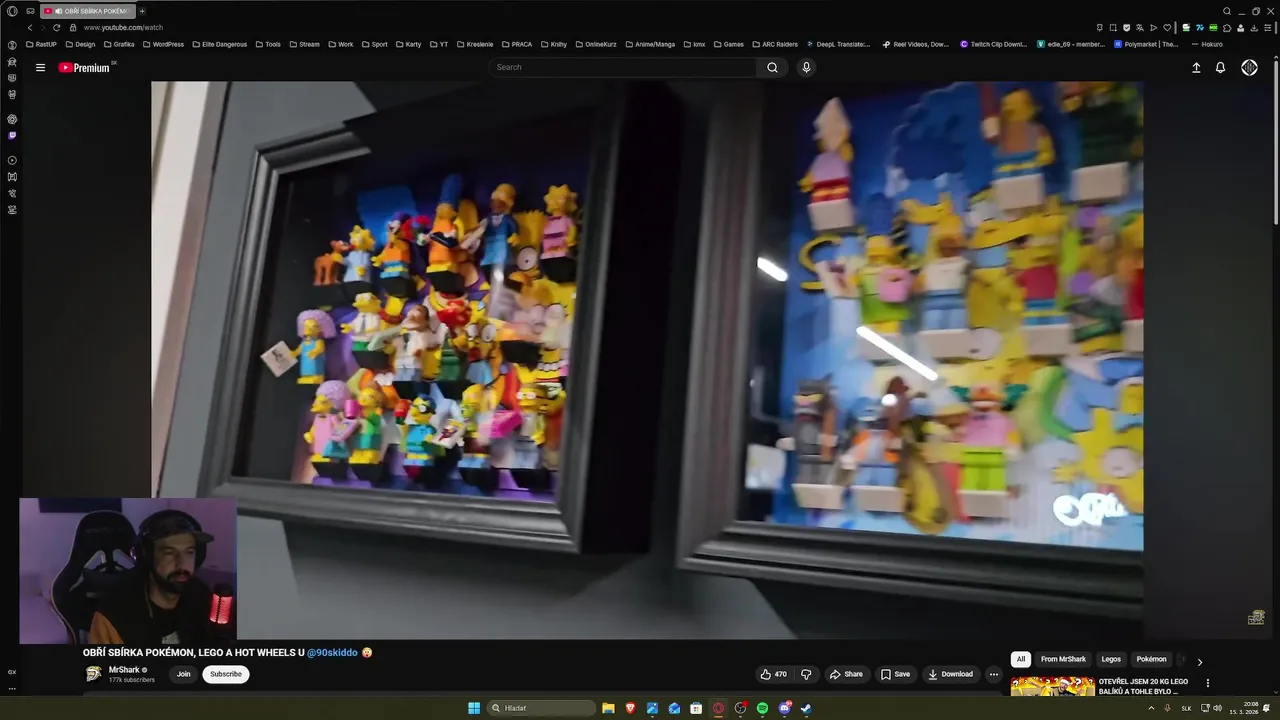The image size is (1280, 720).
Task: Click the address bar URL www.youtube.com/watch
Action: click(x=123, y=28)
